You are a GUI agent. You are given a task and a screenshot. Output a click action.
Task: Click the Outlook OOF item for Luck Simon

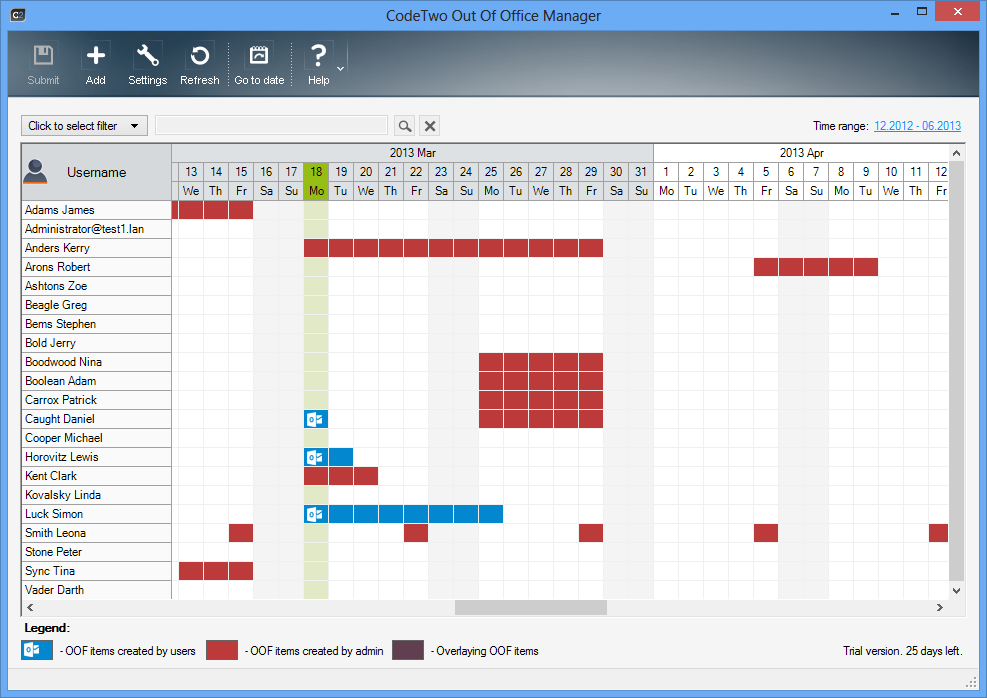[316, 514]
